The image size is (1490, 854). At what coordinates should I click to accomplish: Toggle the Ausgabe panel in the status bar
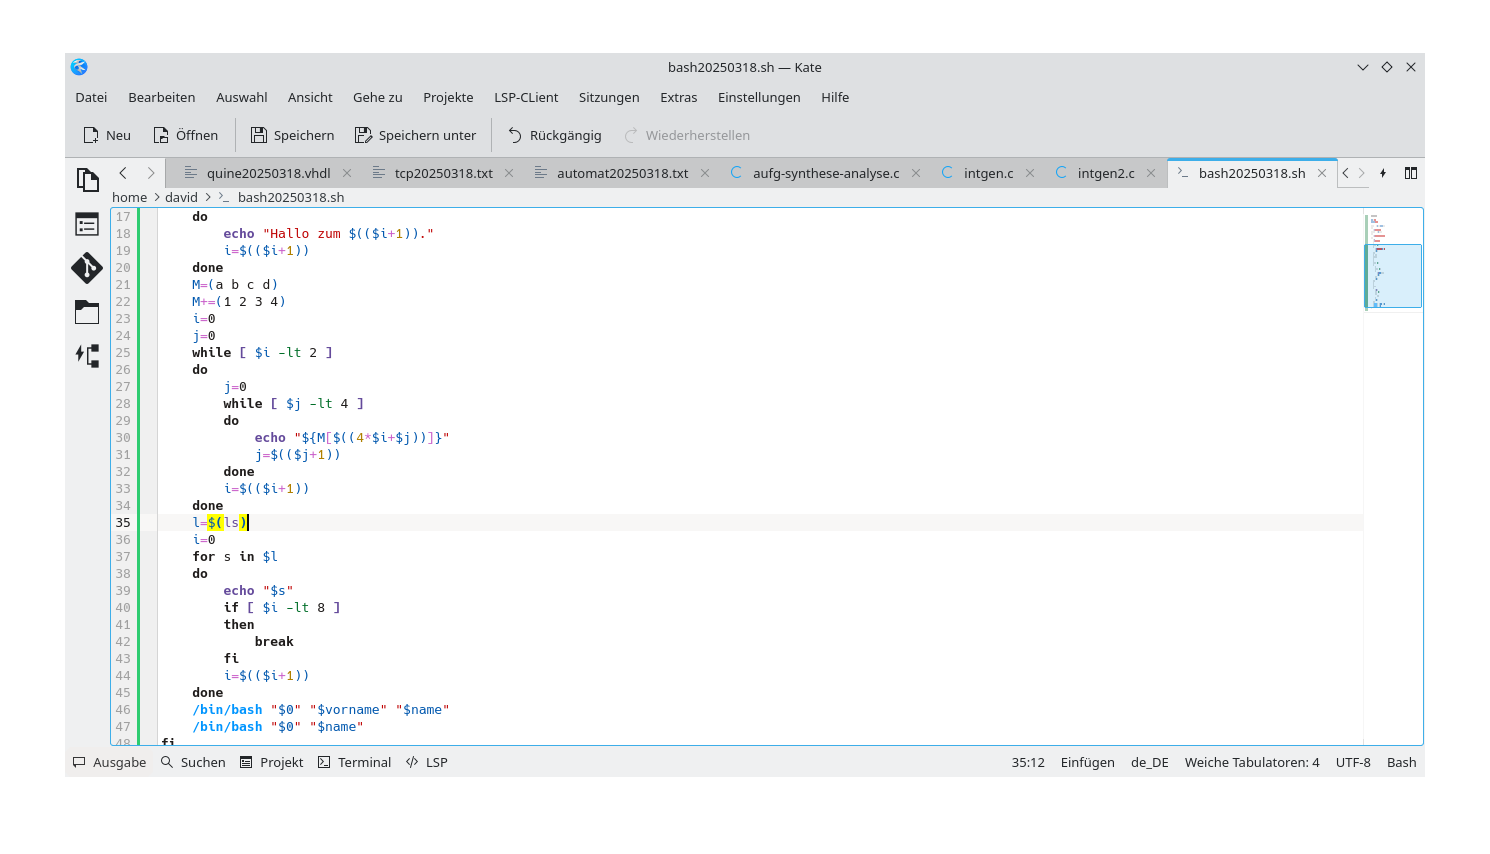(x=108, y=762)
